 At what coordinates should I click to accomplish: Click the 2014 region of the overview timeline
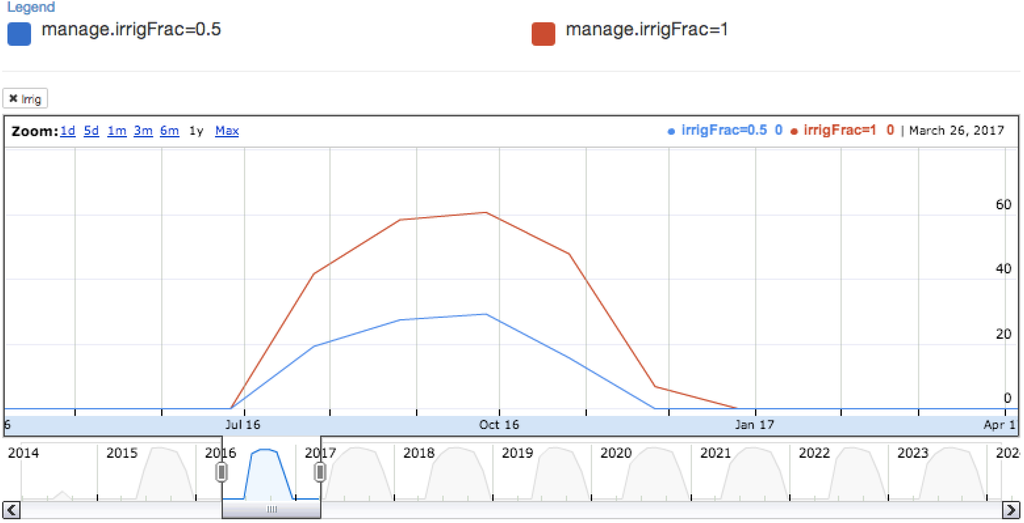pyautogui.click(x=24, y=453)
